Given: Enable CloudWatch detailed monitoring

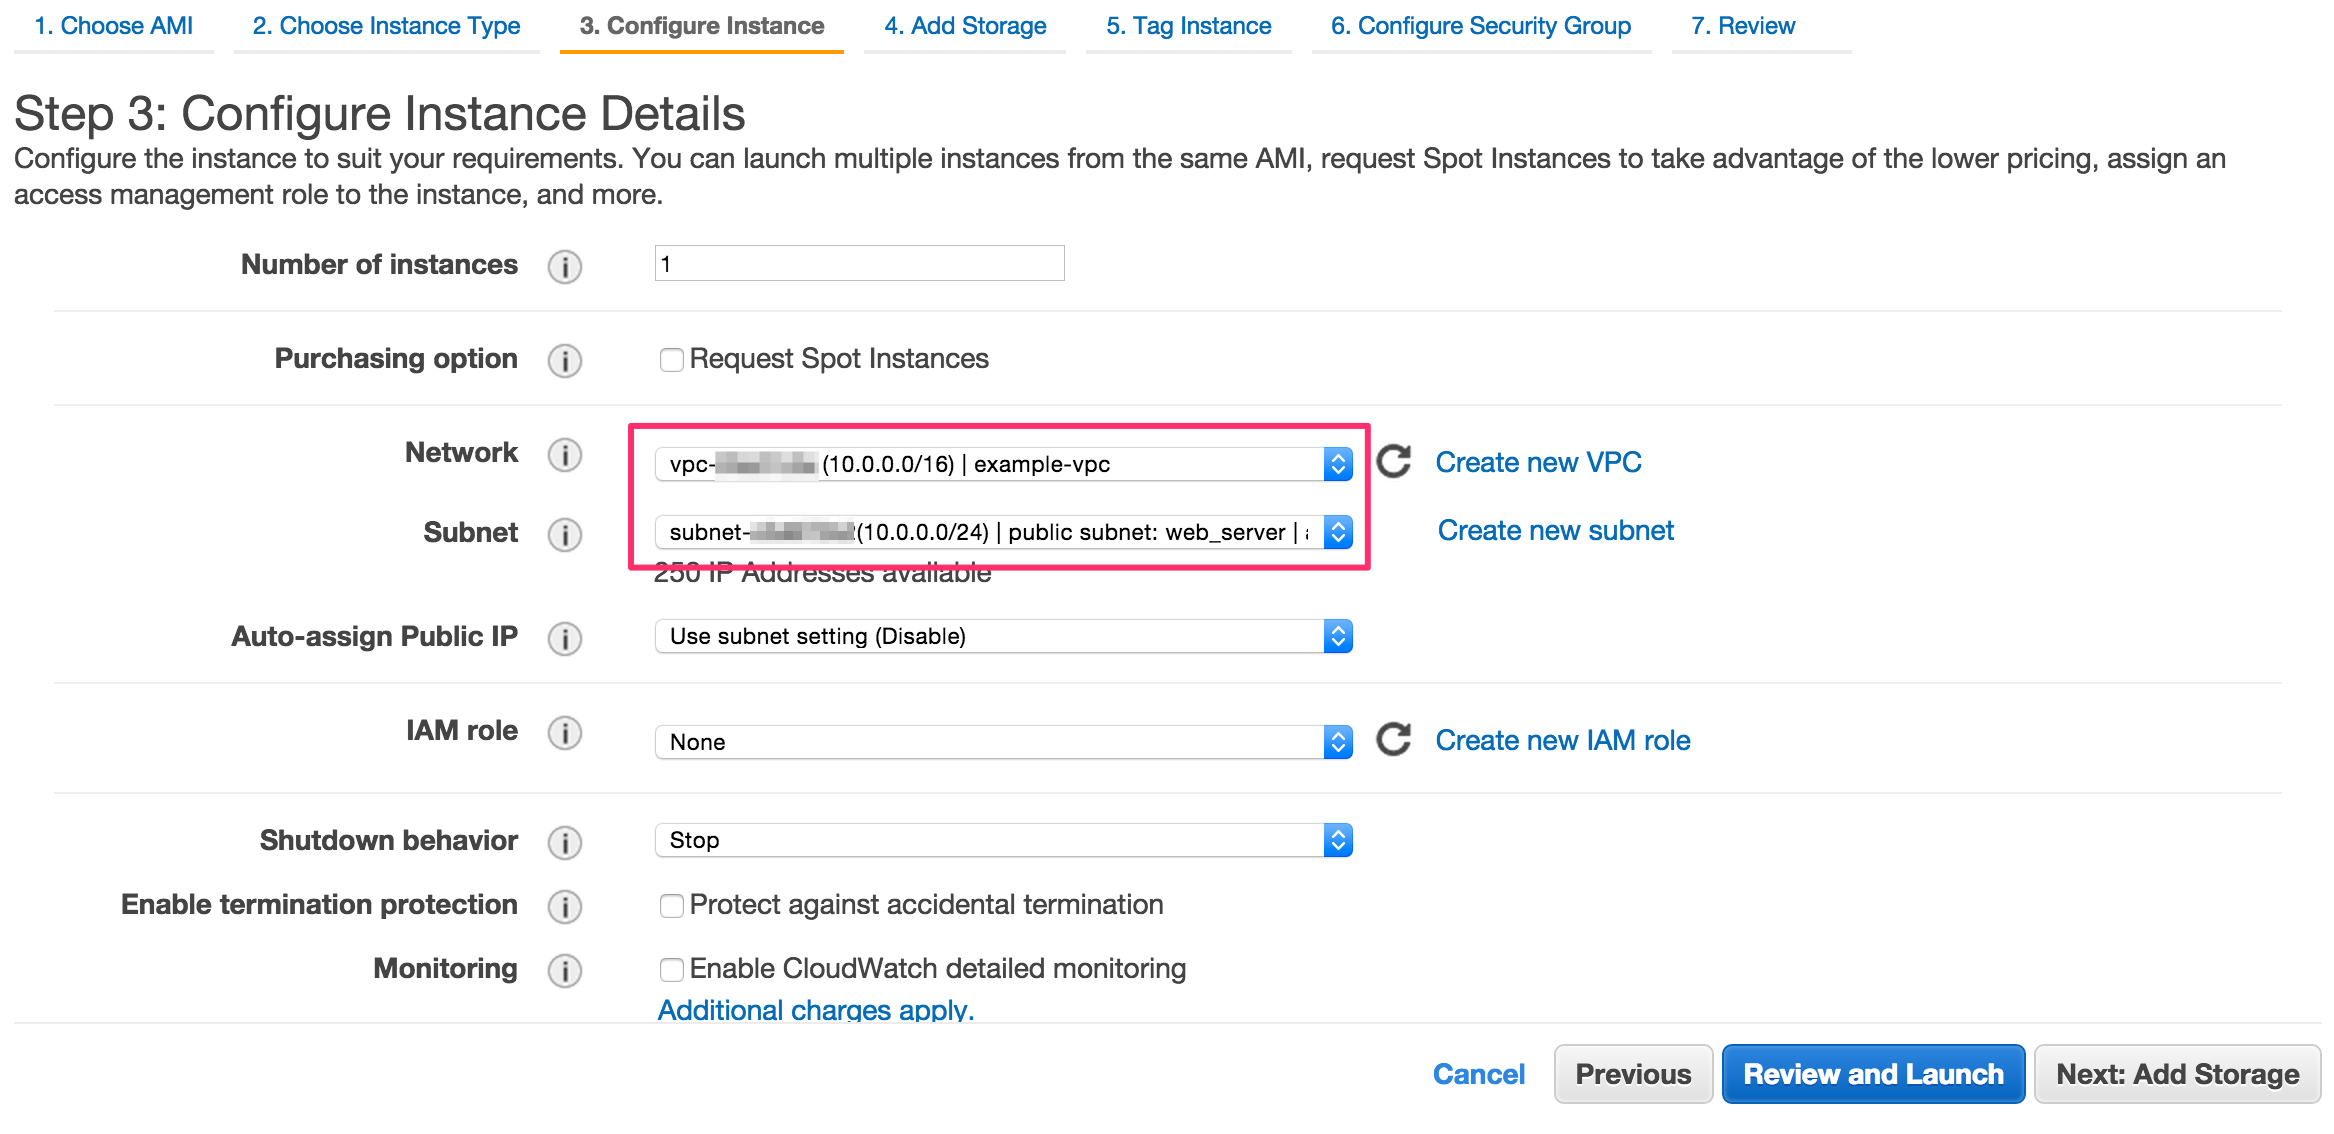Looking at the screenshot, I should click(x=671, y=969).
